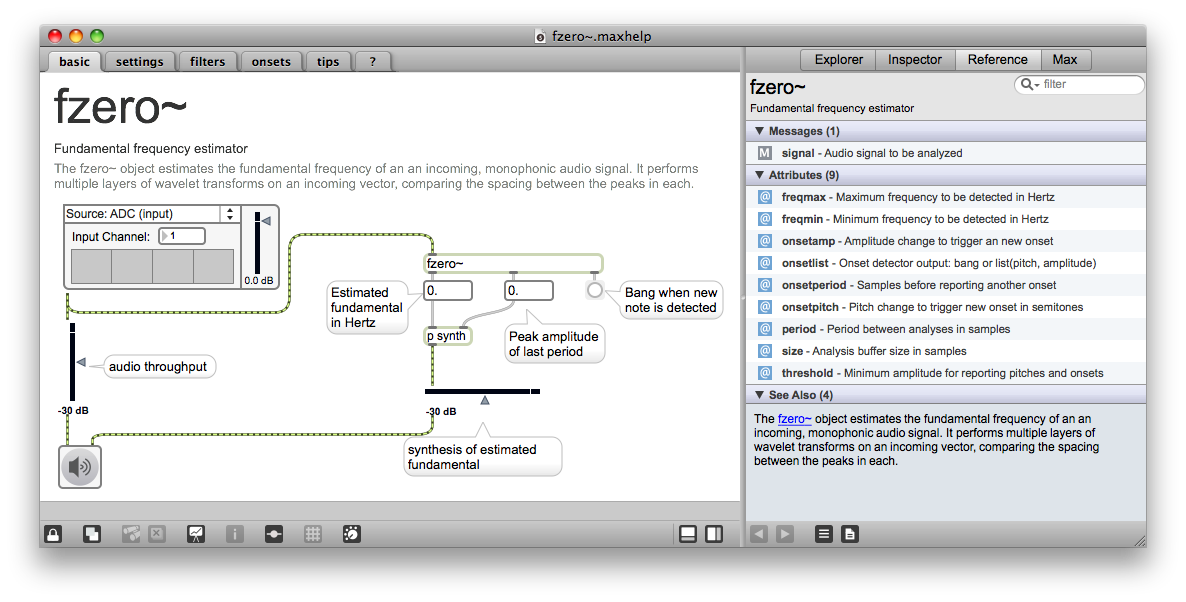Open new view via overlapping squares icon

[x=92, y=534]
